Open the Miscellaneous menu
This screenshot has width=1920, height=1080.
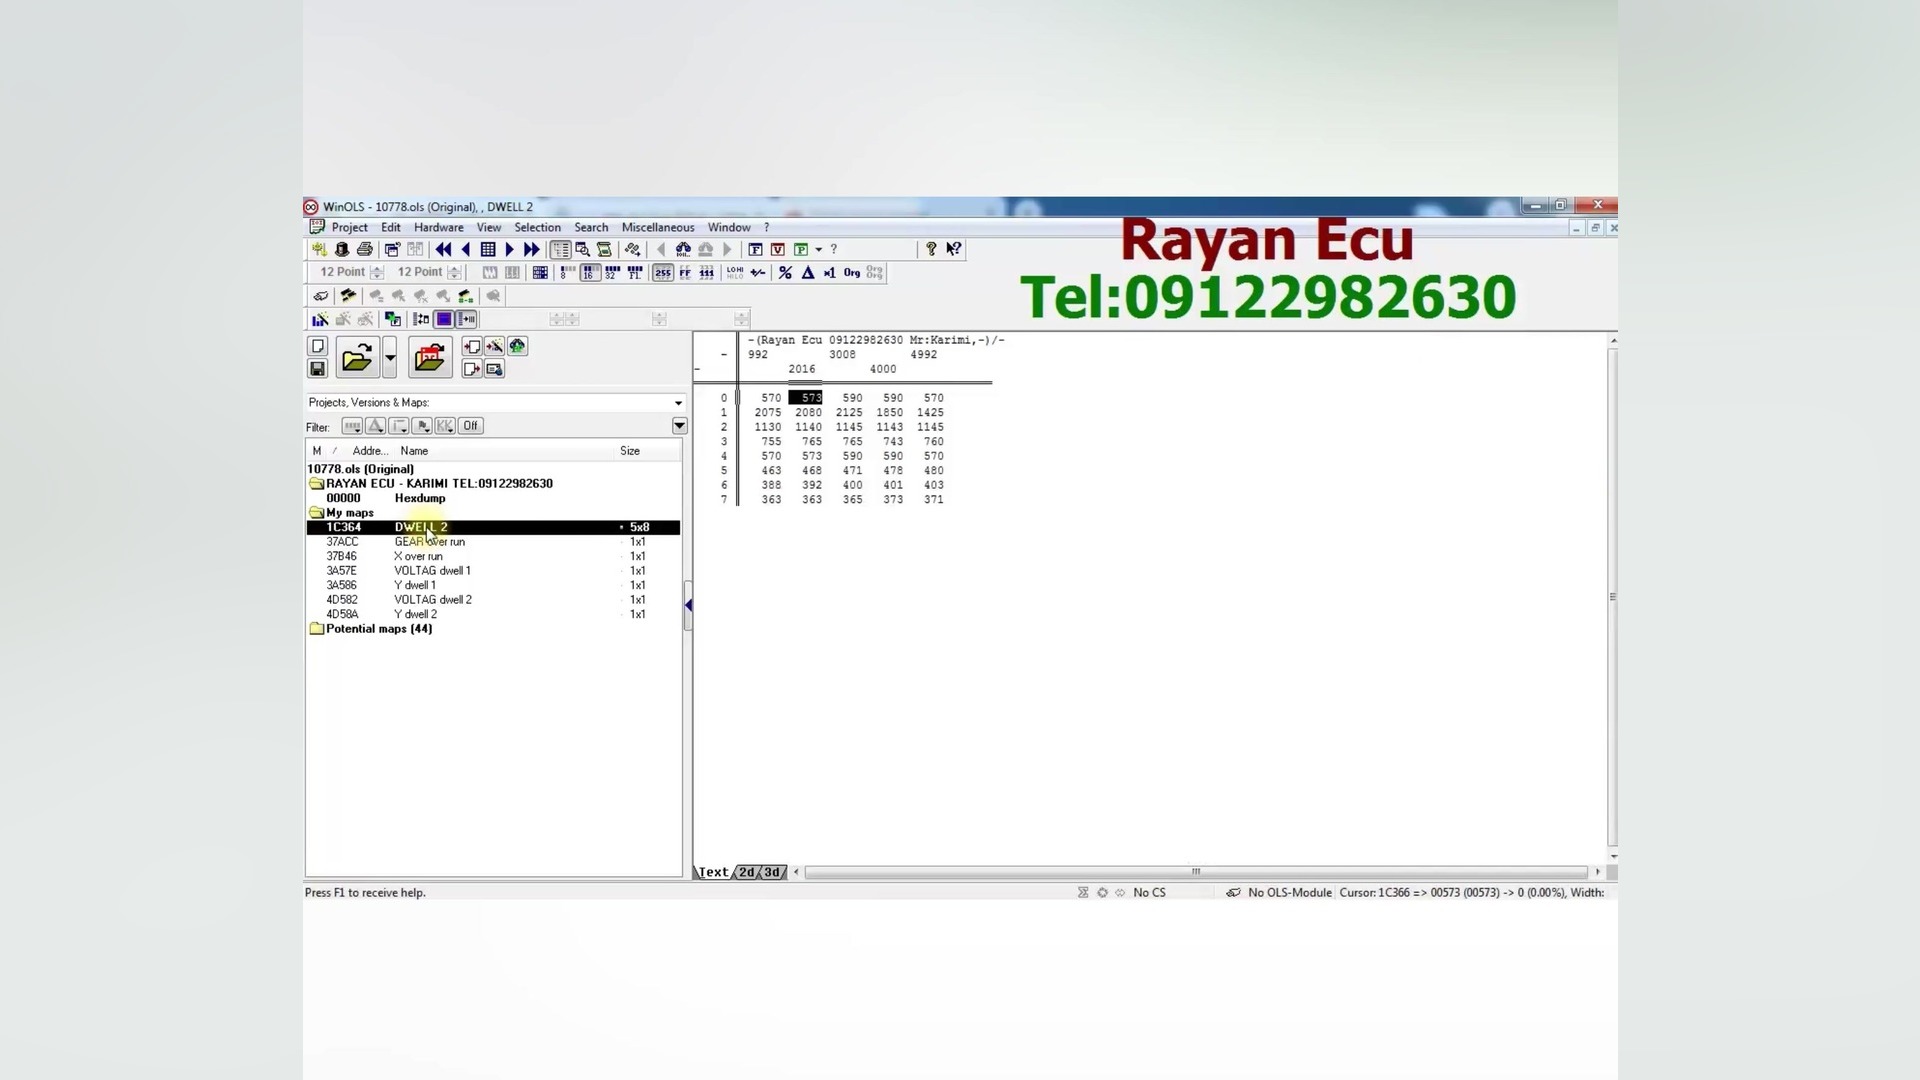click(x=658, y=227)
